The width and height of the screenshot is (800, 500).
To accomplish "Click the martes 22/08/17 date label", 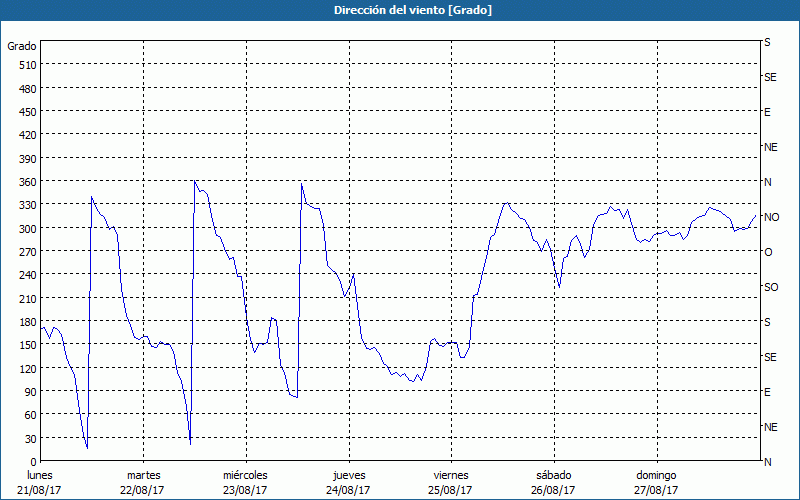I will 143,482.
